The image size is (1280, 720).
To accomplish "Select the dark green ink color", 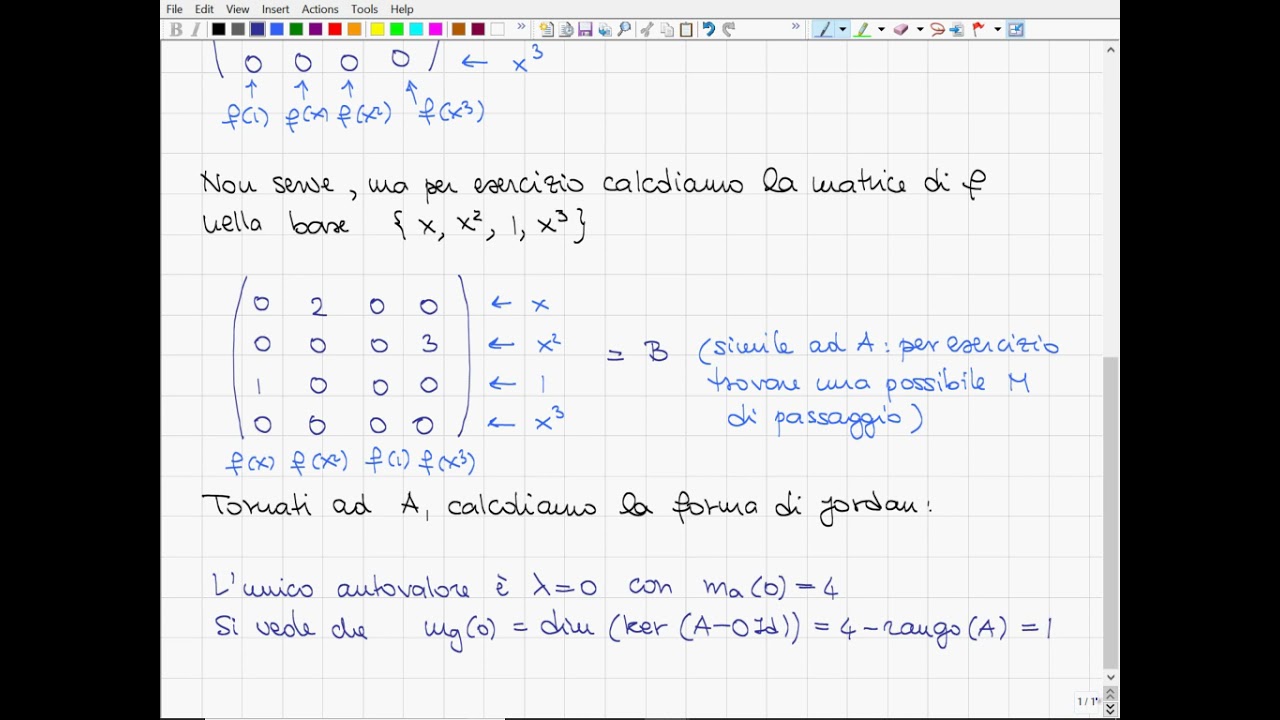I will pos(296,29).
